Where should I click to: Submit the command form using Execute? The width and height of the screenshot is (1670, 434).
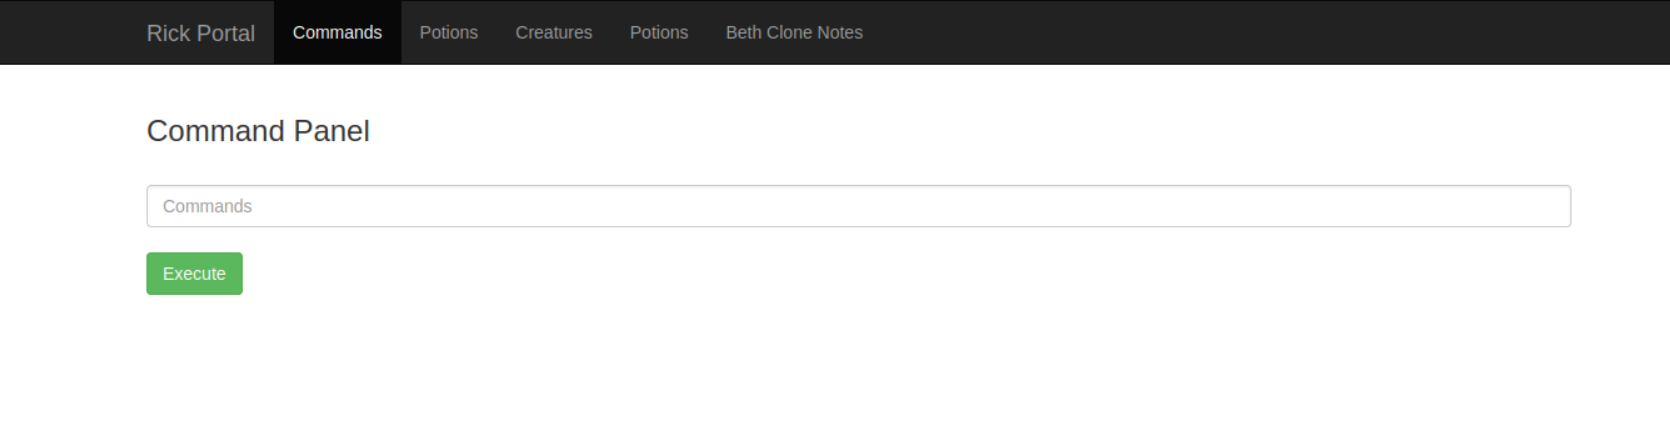click(194, 274)
